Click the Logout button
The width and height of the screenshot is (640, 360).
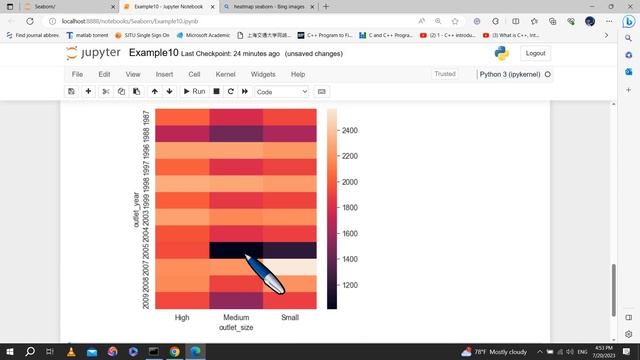[x=535, y=53]
